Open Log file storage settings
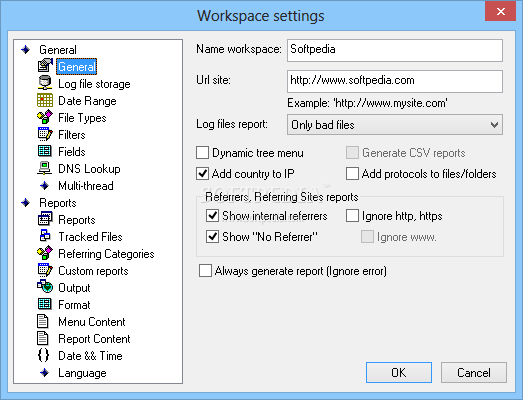The image size is (523, 400). click(94, 84)
